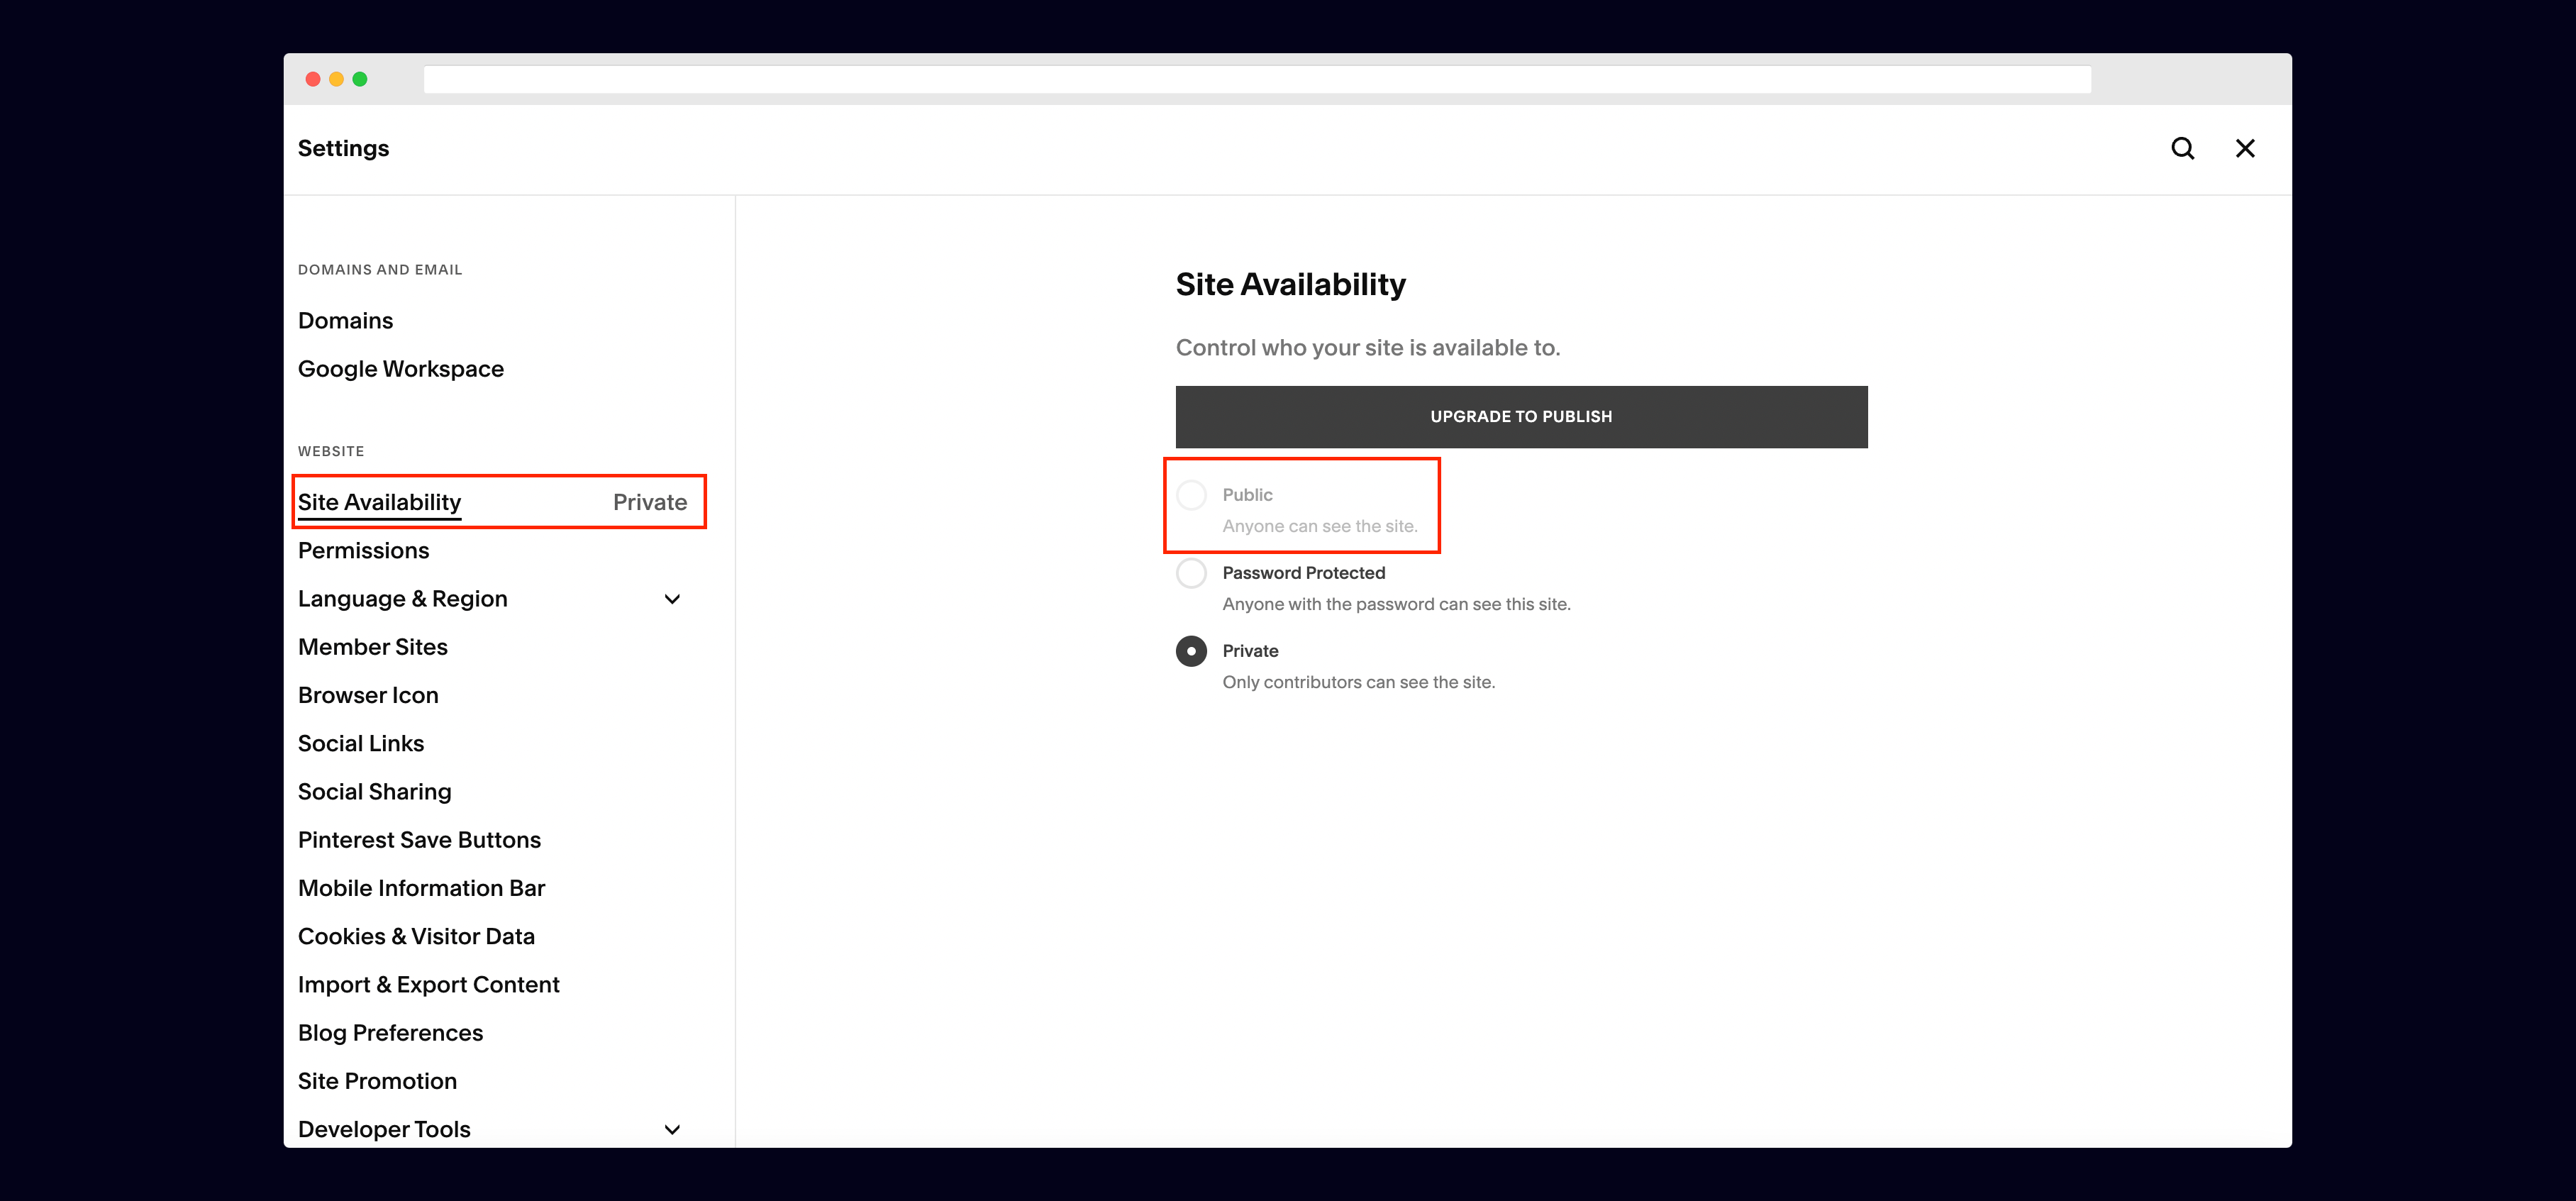Select the Public radio option
Image resolution: width=2576 pixels, height=1201 pixels.
1191,495
